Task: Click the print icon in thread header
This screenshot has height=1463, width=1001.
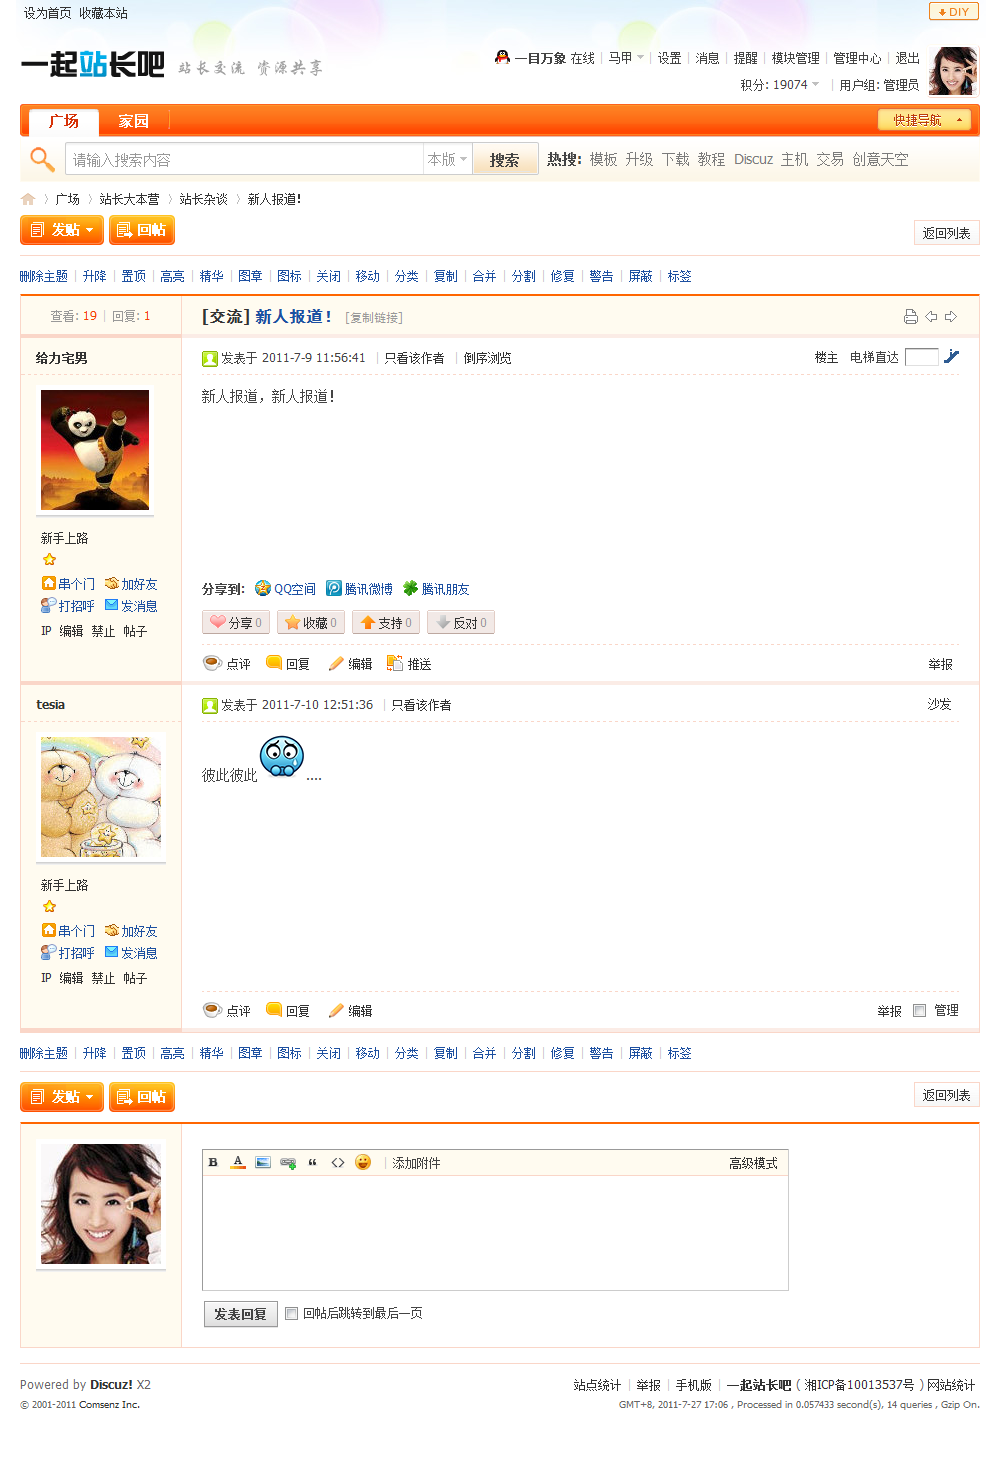Action: (910, 317)
